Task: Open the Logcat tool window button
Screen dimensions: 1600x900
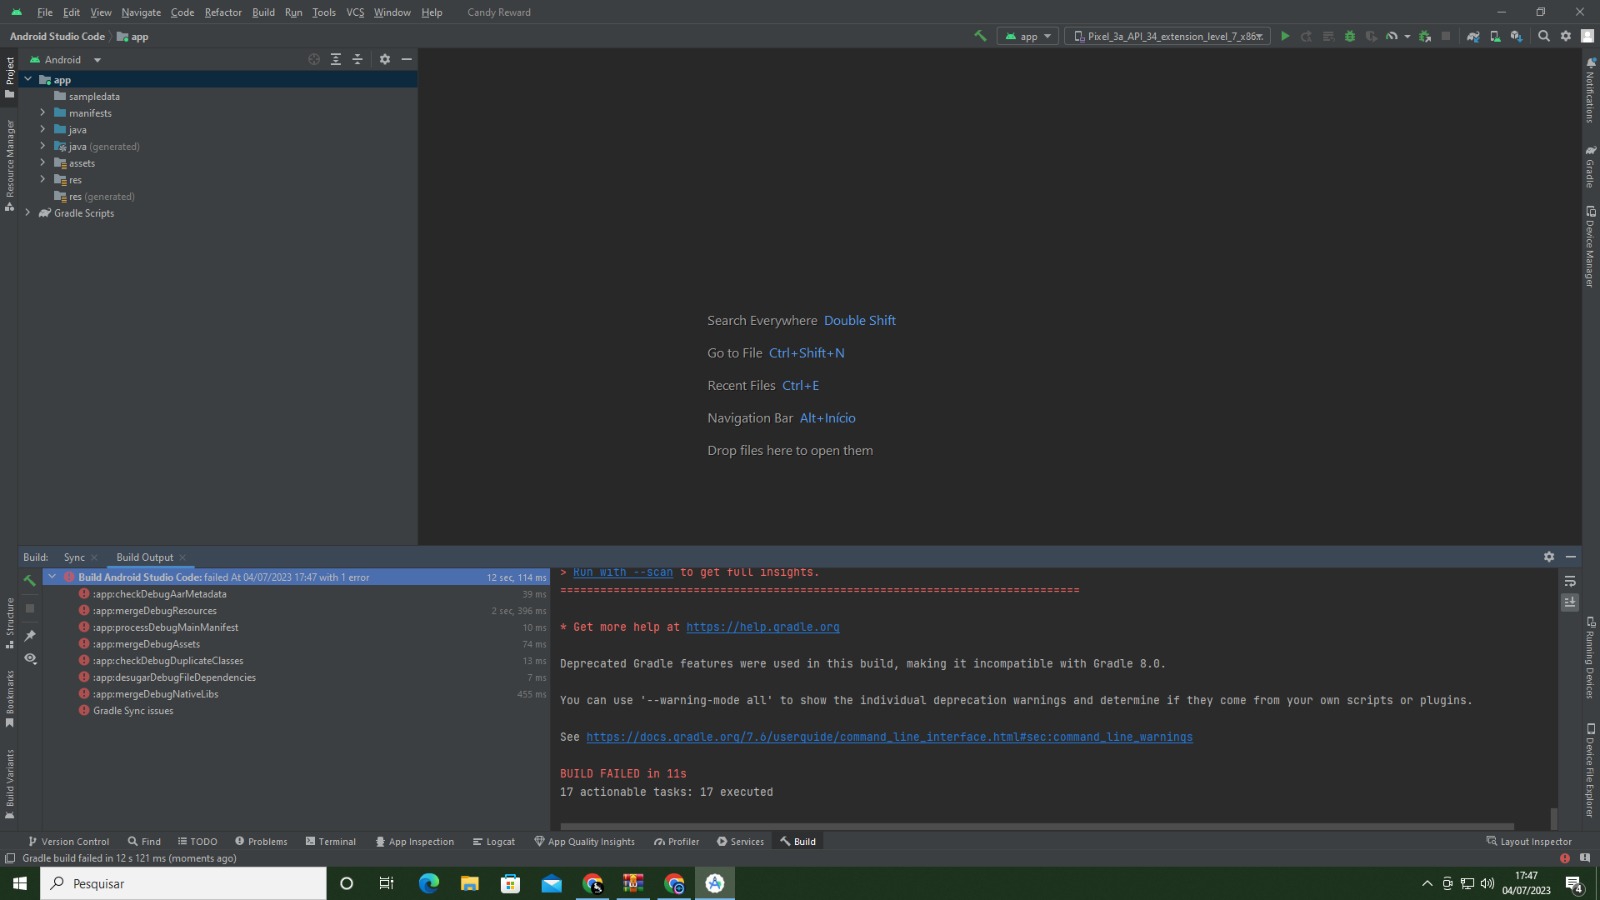Action: [494, 841]
